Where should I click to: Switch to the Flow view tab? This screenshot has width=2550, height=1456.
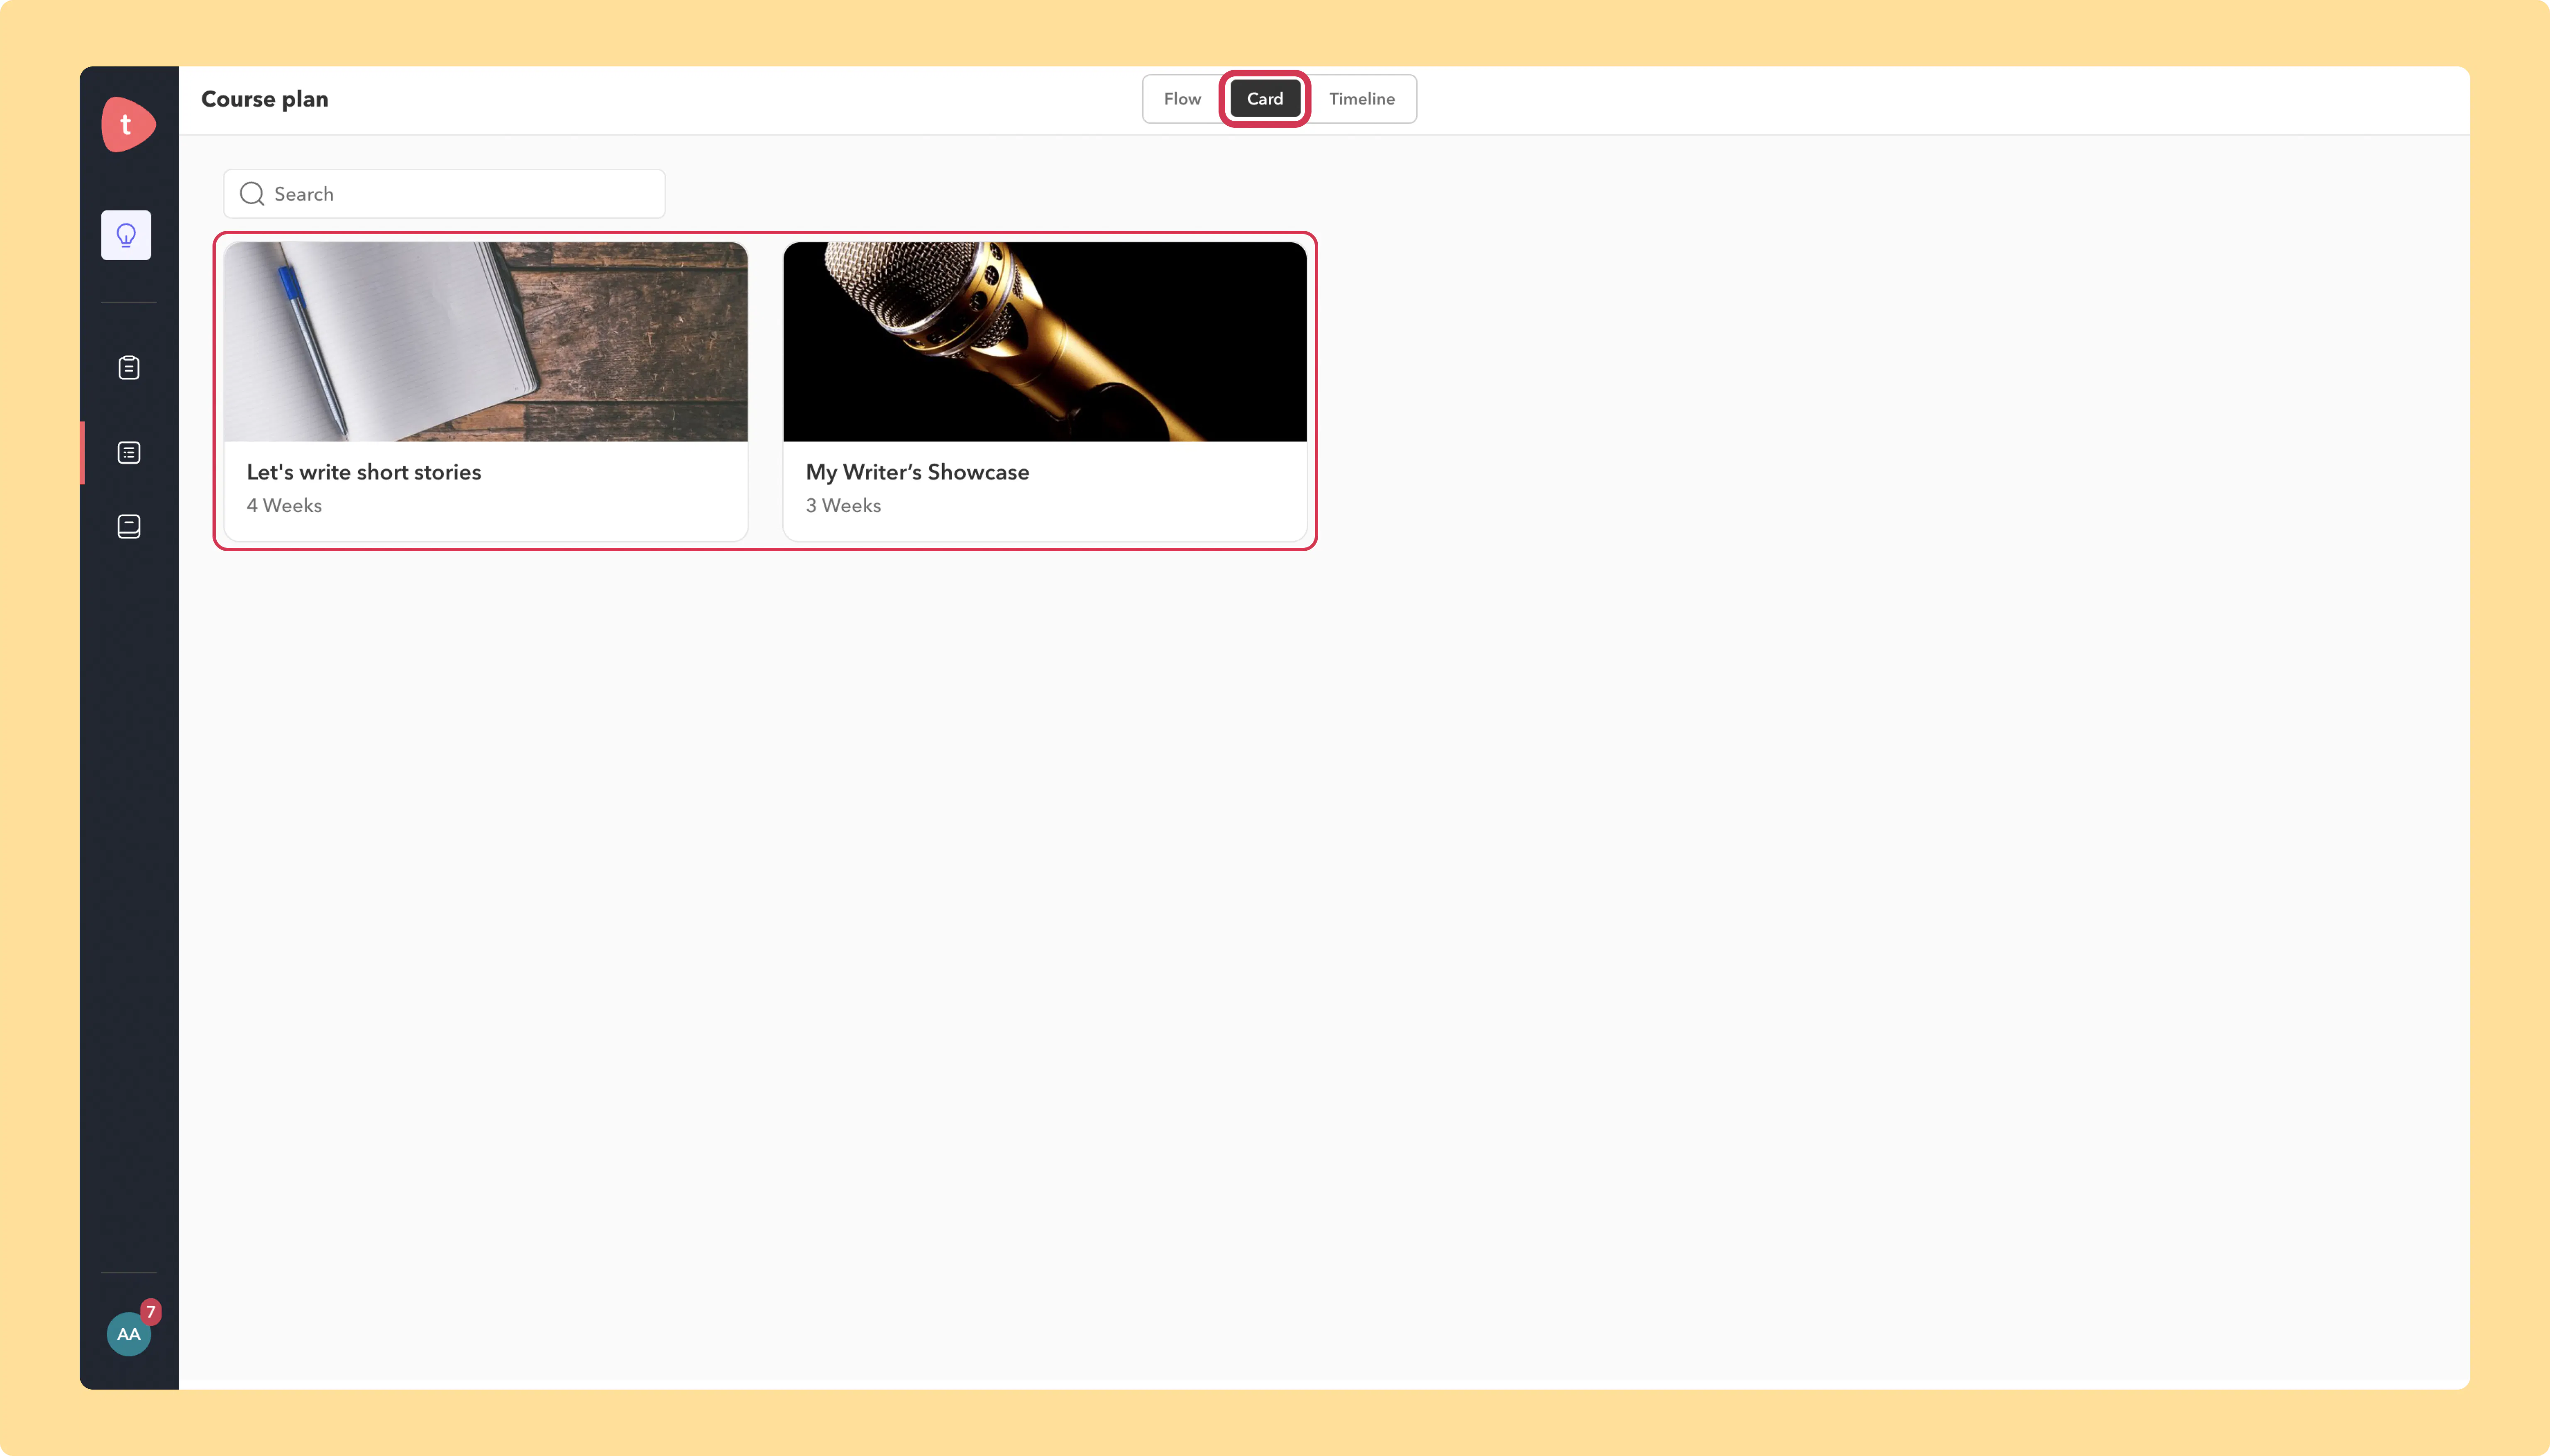1182,99
